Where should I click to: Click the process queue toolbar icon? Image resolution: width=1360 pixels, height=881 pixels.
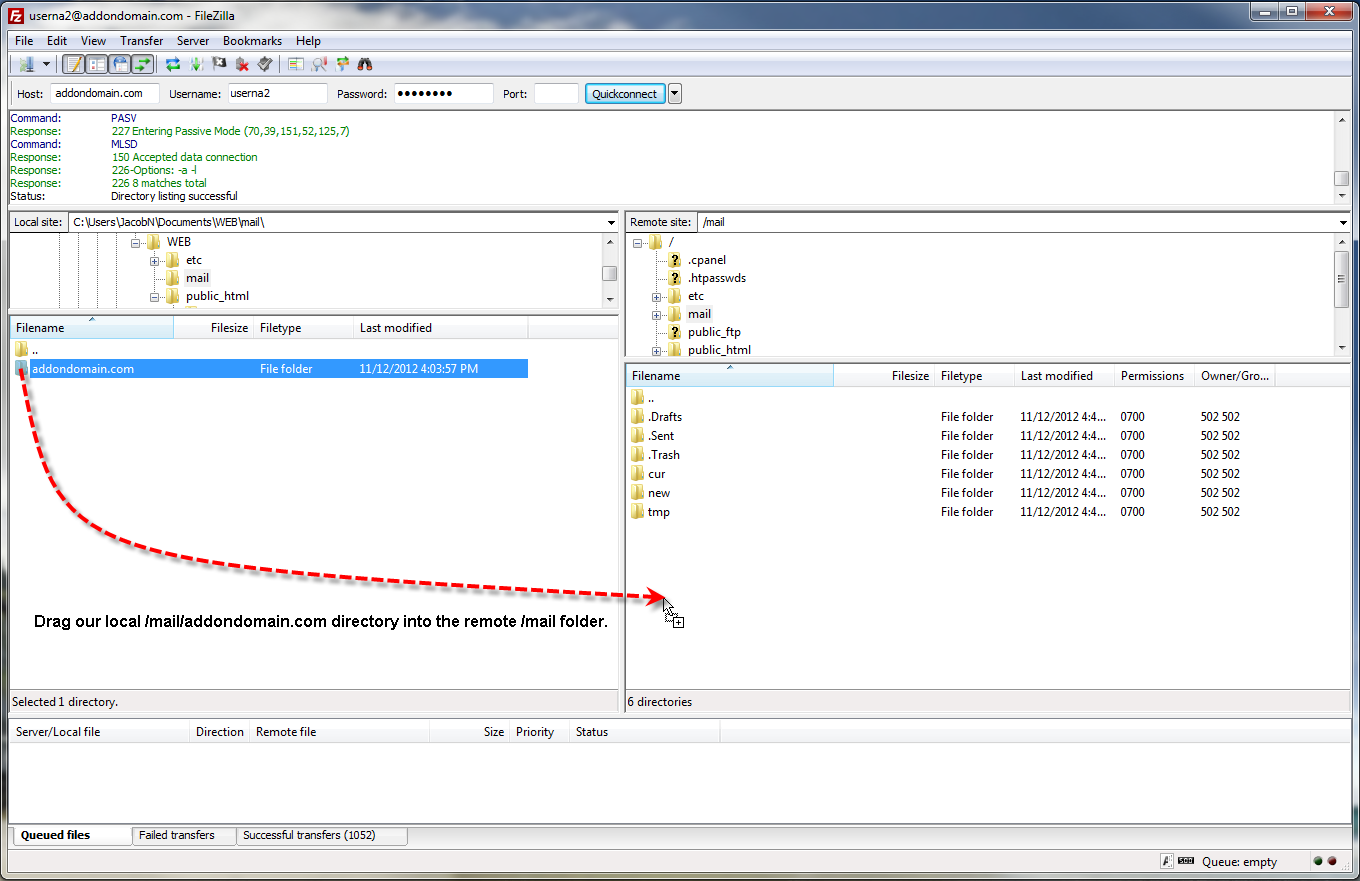[196, 64]
